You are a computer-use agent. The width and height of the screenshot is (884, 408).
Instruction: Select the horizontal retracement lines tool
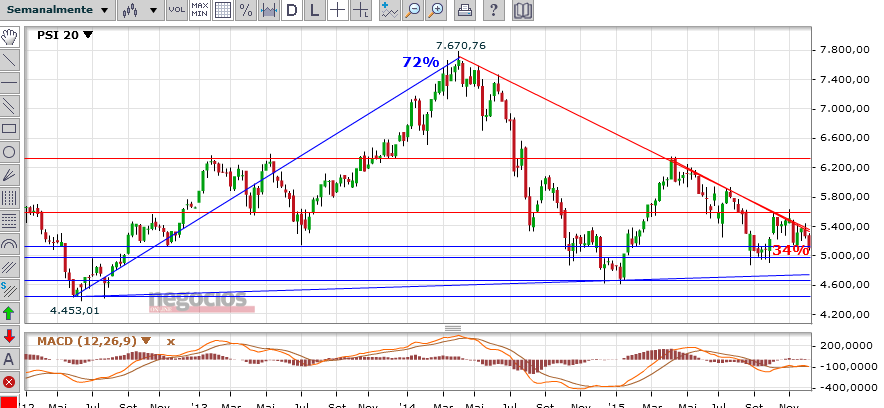pyautogui.click(x=9, y=221)
